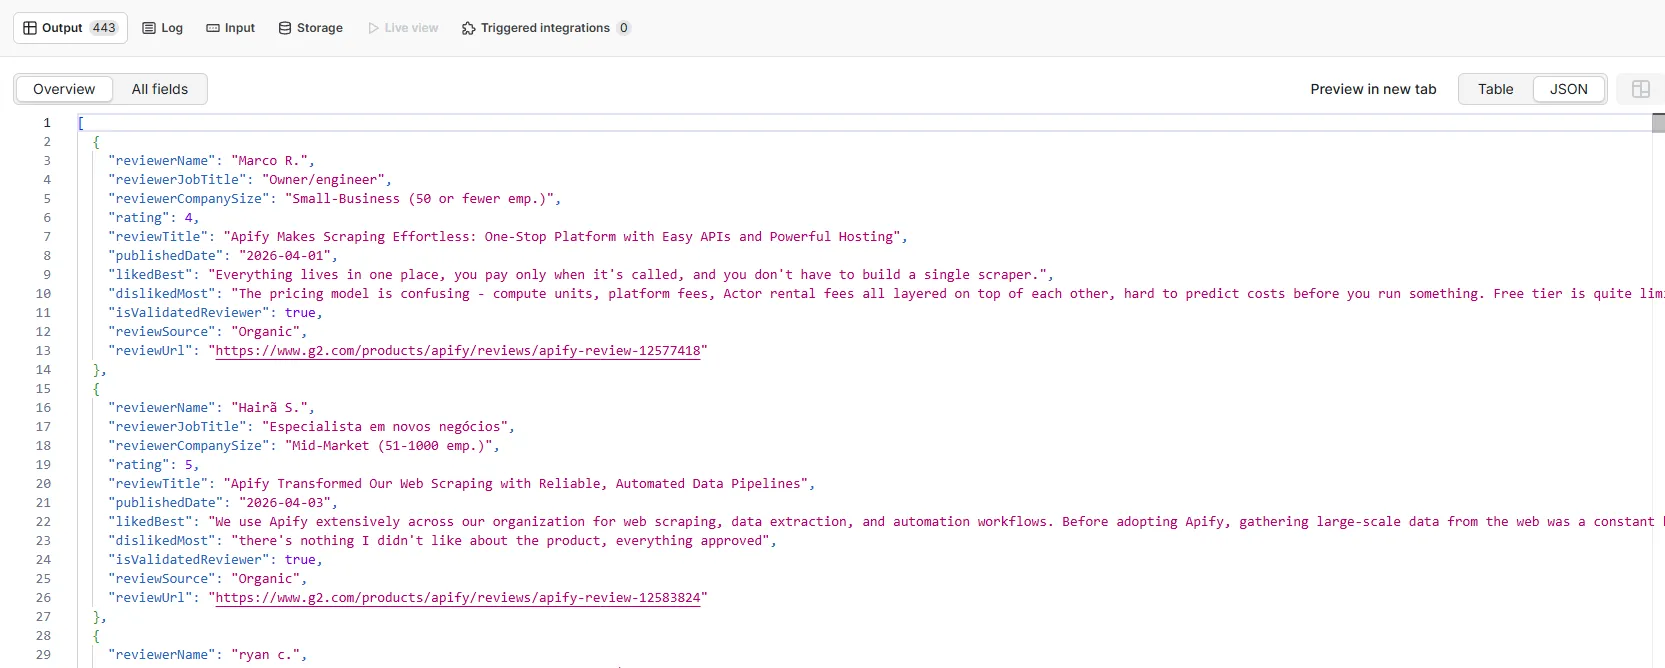
Task: Go to the Storage tab
Action: coord(310,28)
